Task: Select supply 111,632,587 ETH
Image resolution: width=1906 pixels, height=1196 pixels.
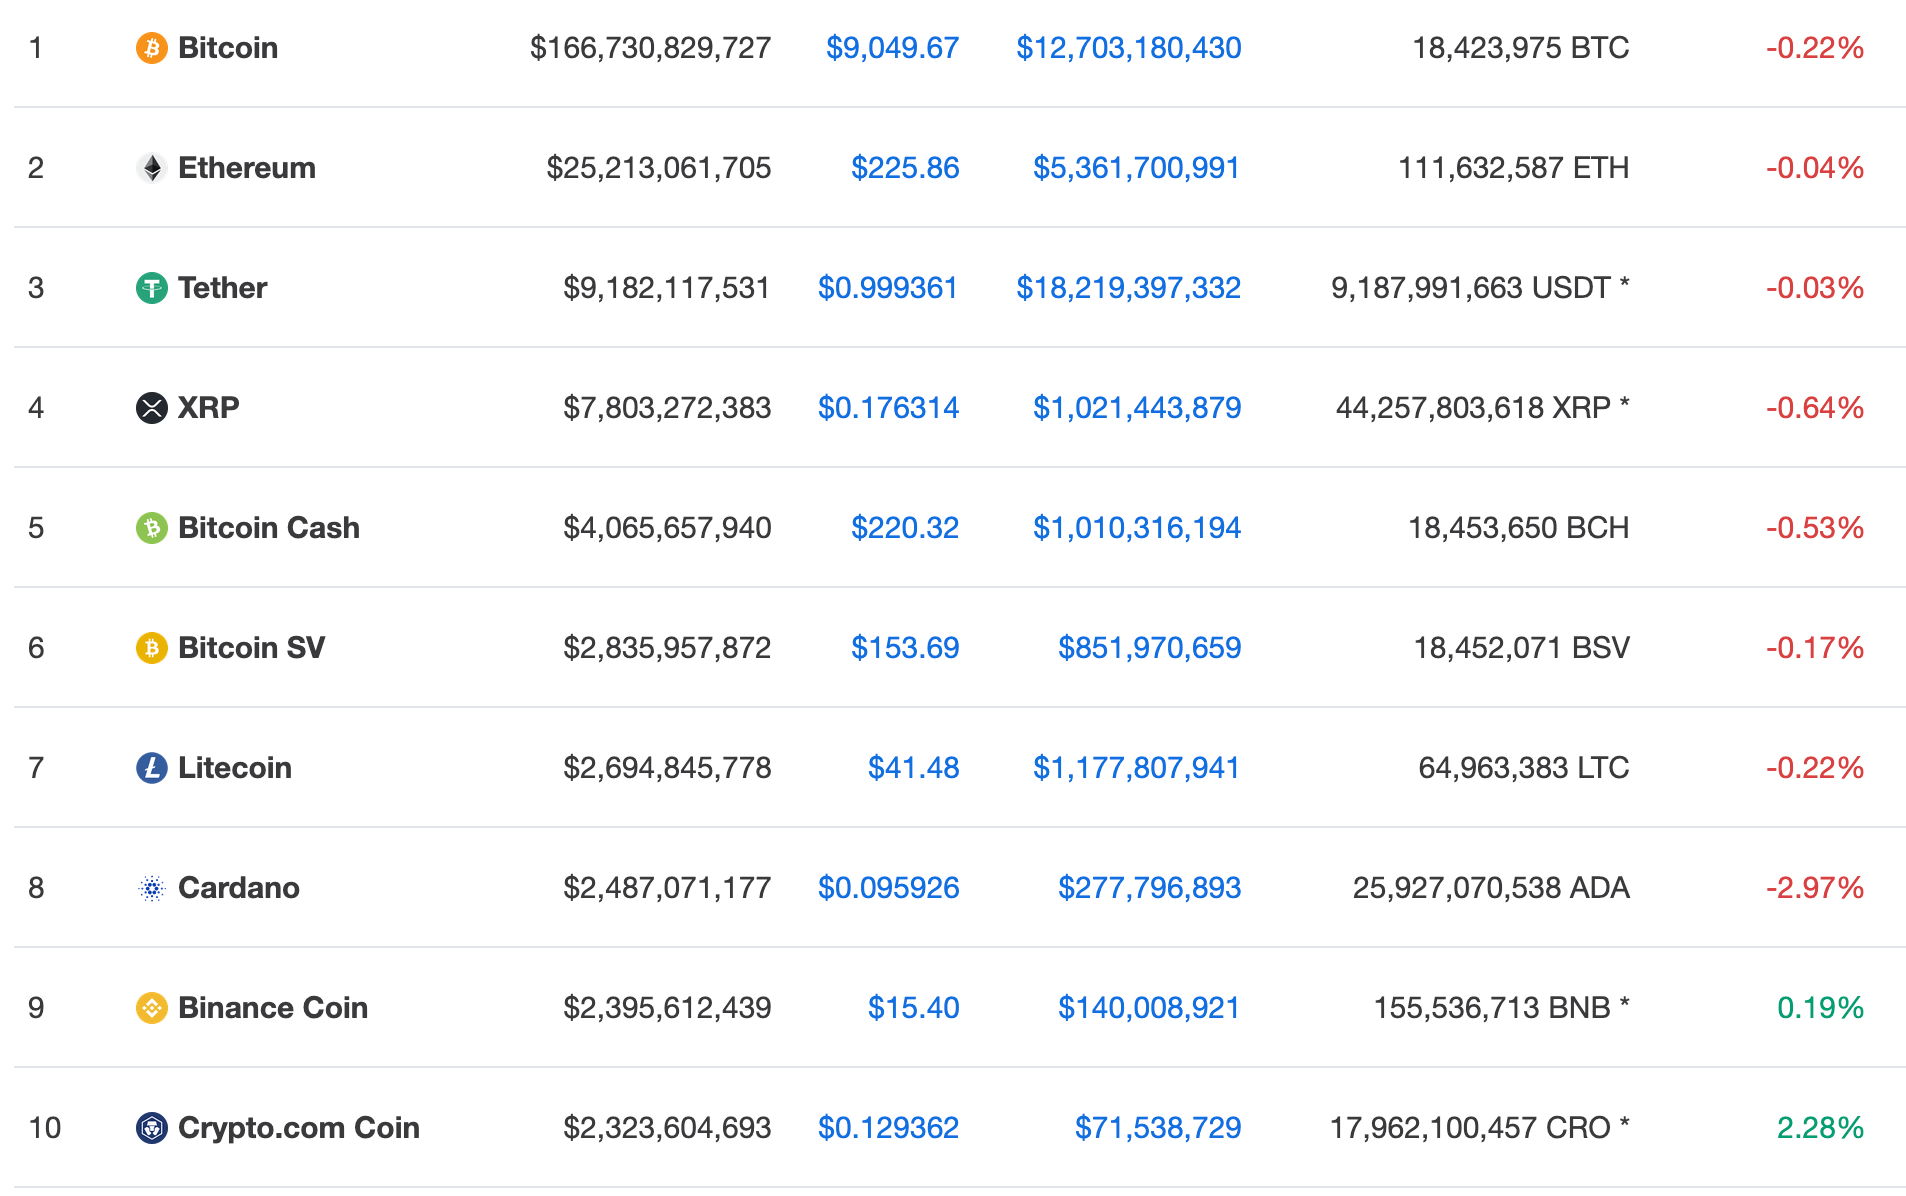Action: coord(1513,168)
